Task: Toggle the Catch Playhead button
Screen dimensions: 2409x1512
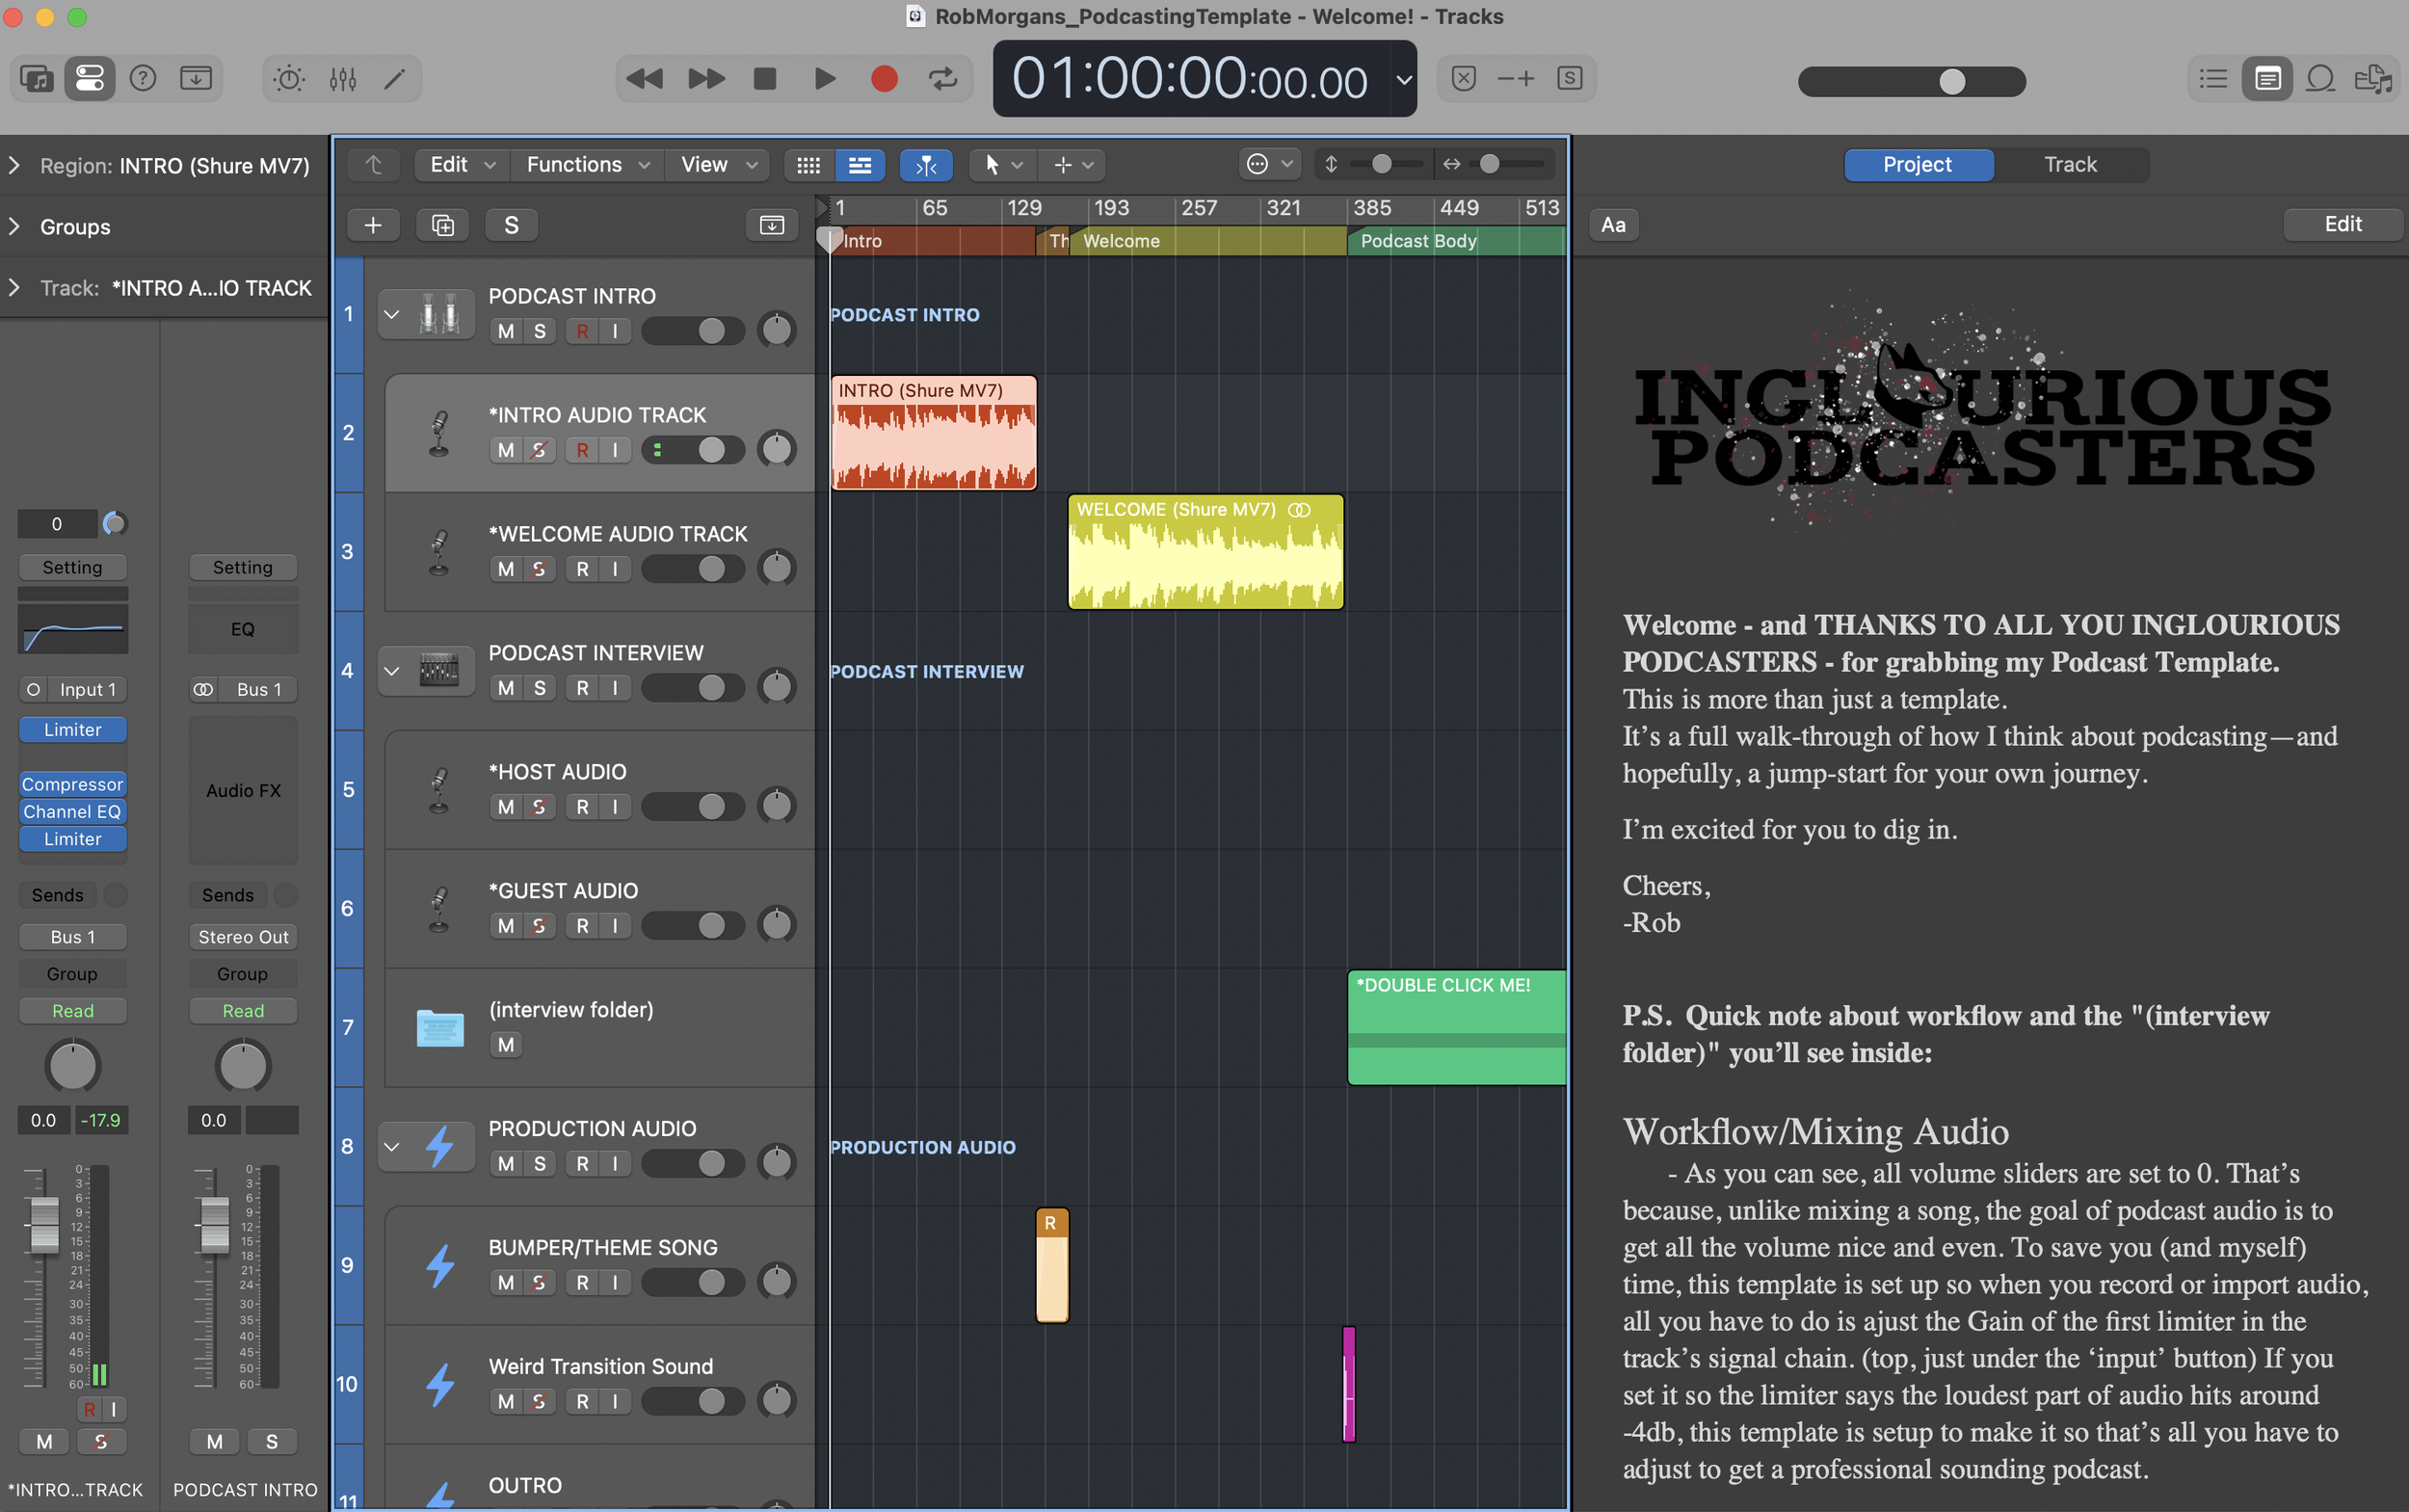Action: coord(926,165)
